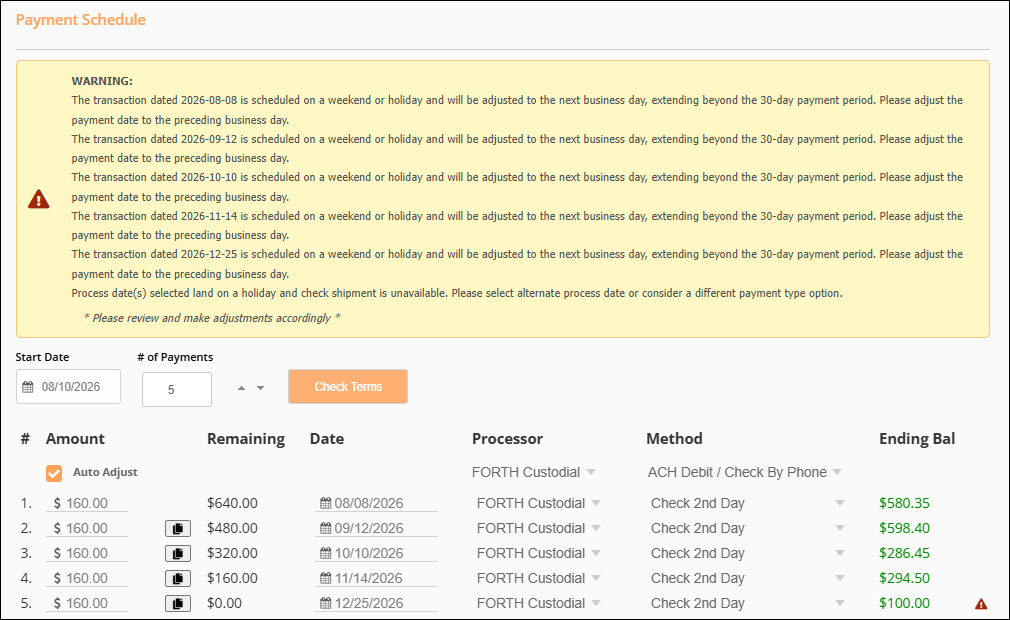Click the Payment Schedule heading
The width and height of the screenshot is (1010, 620).
click(x=81, y=20)
